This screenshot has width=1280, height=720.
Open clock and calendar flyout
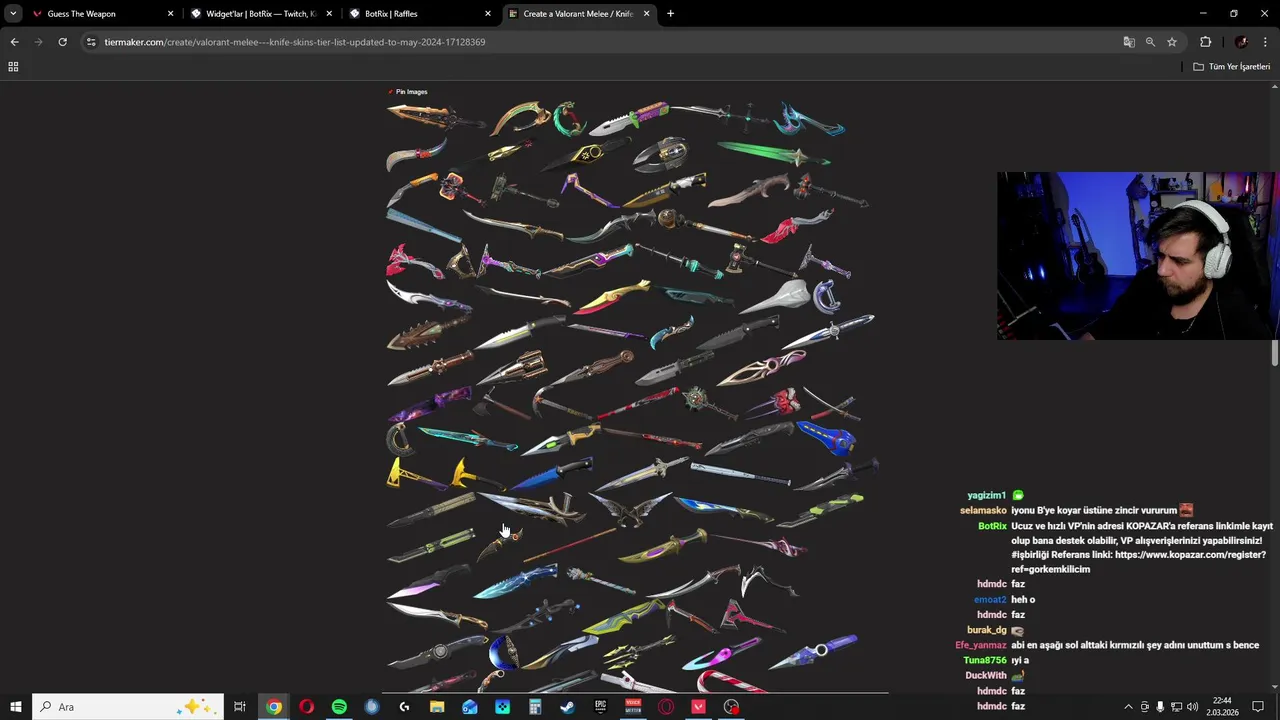point(1222,707)
